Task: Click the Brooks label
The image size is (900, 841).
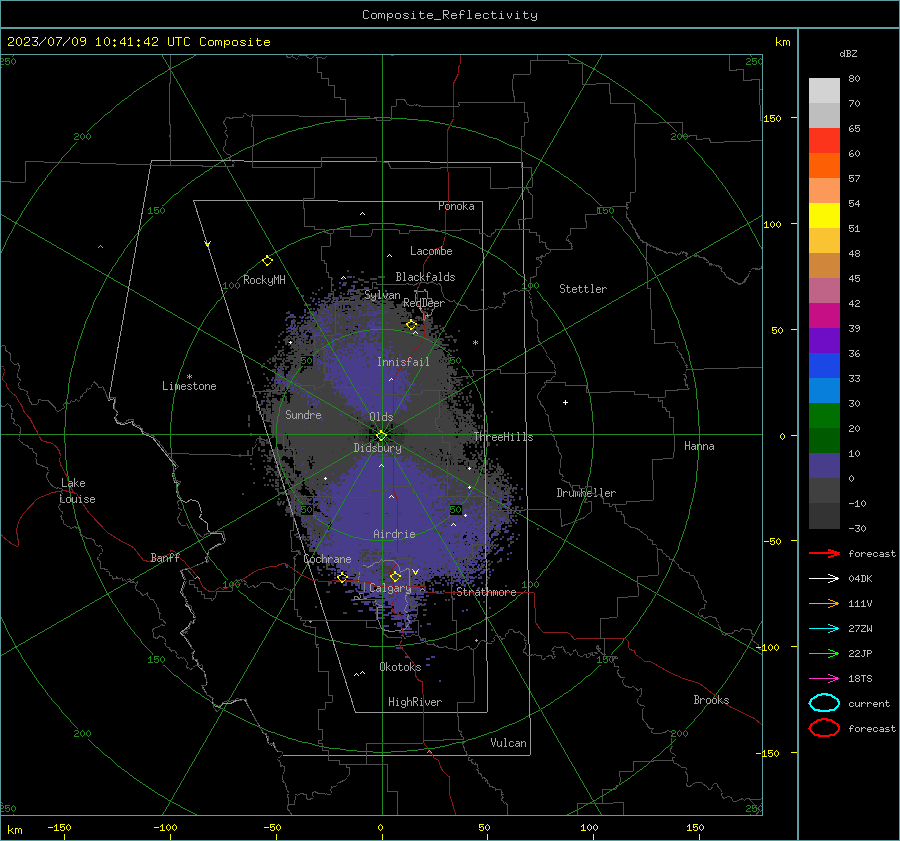Action: [711, 700]
